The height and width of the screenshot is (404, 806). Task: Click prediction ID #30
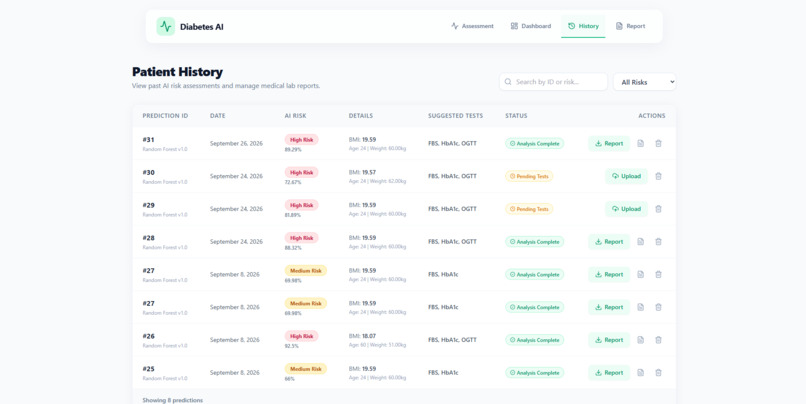click(148, 172)
